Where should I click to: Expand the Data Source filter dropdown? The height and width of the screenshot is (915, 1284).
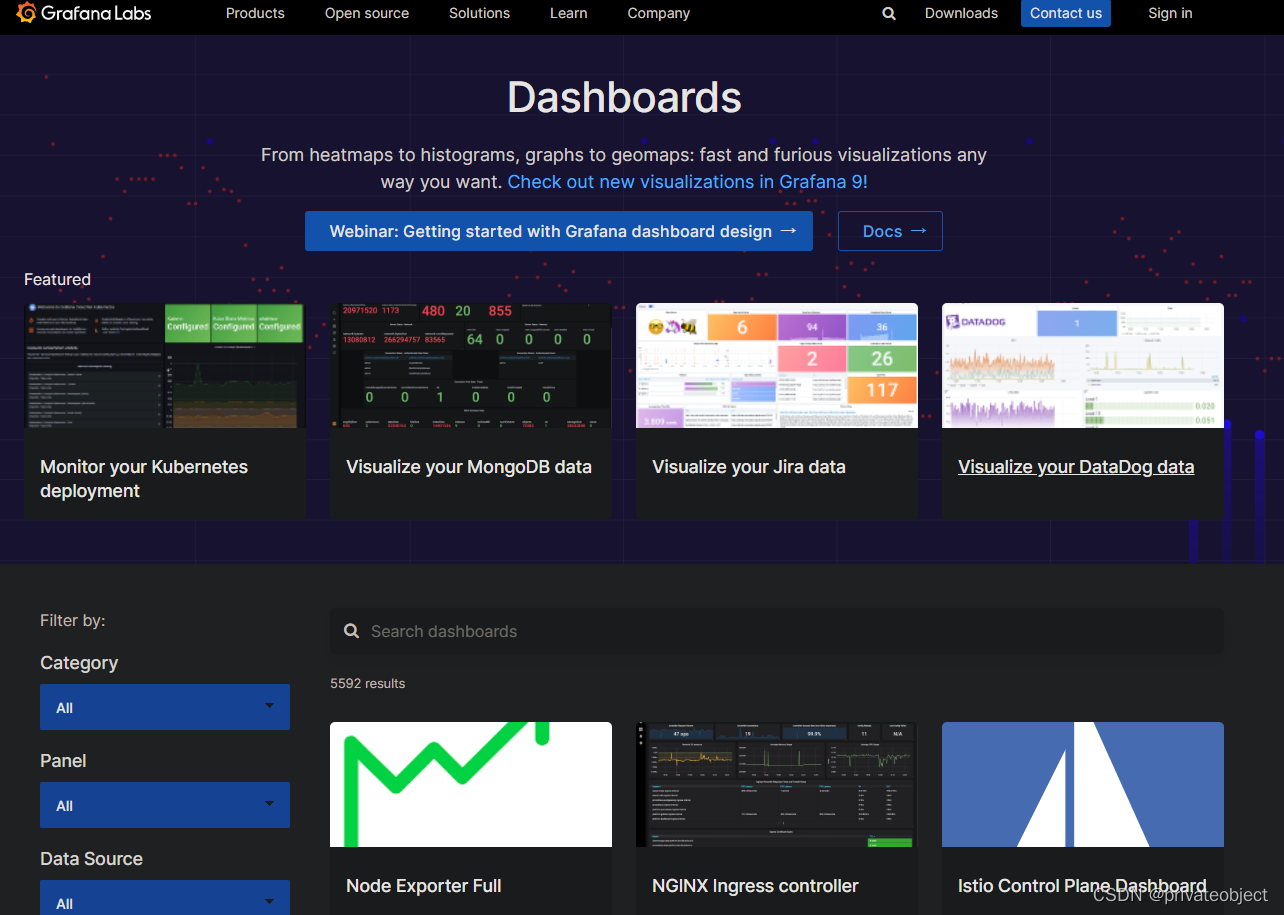165,898
